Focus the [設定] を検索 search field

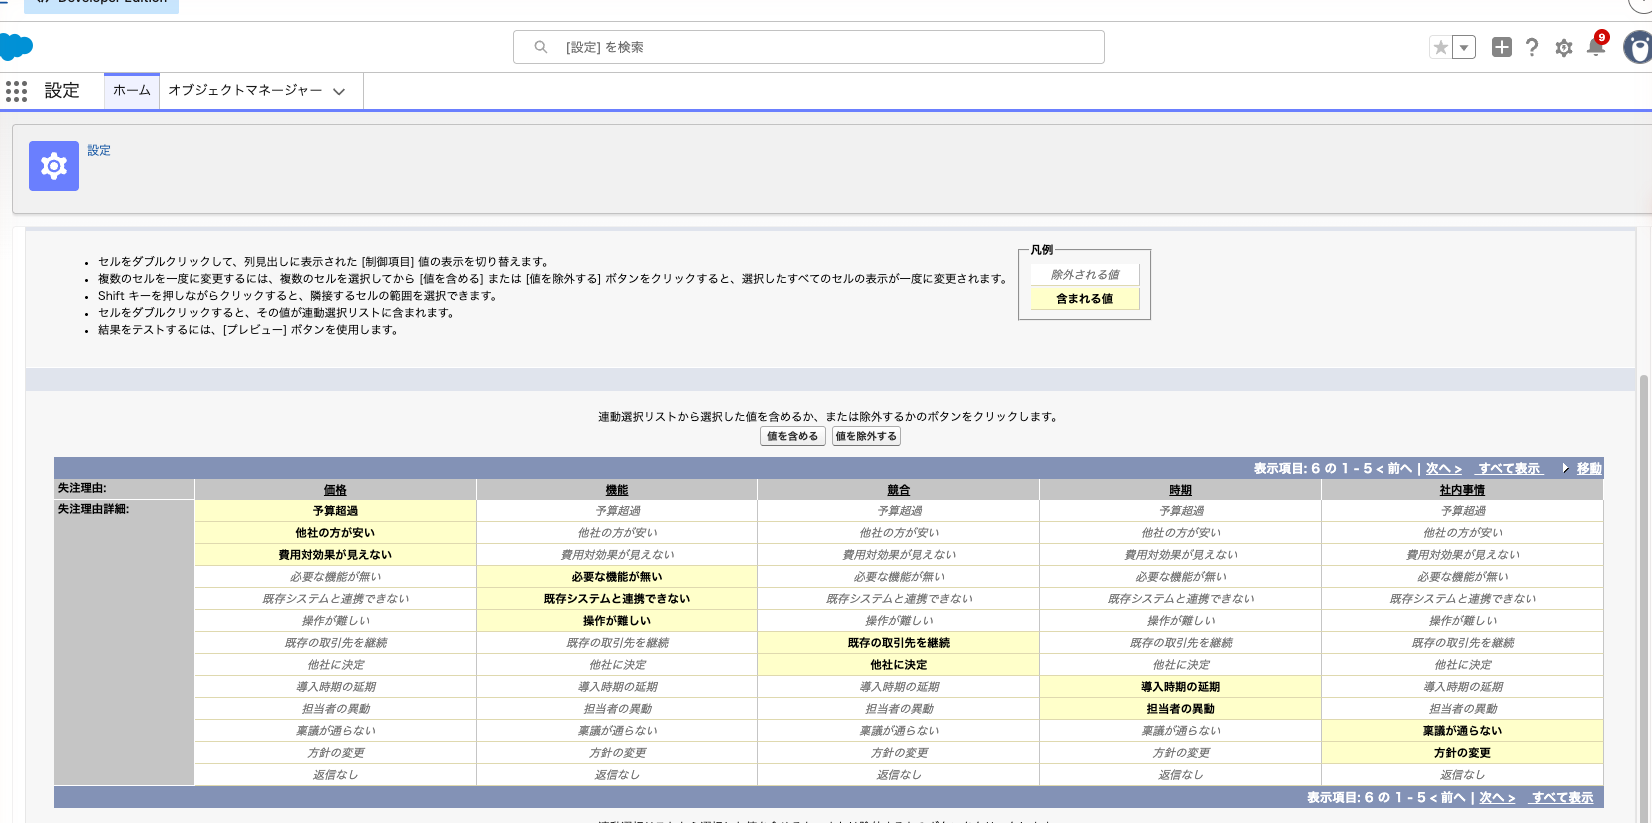pyautogui.click(x=809, y=47)
